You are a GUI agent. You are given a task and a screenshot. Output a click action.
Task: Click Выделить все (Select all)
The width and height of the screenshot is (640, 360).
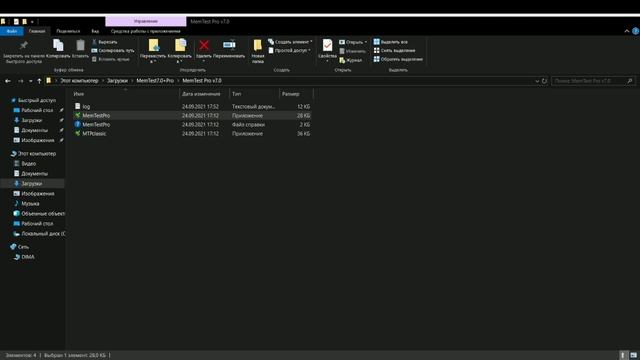tap(391, 42)
